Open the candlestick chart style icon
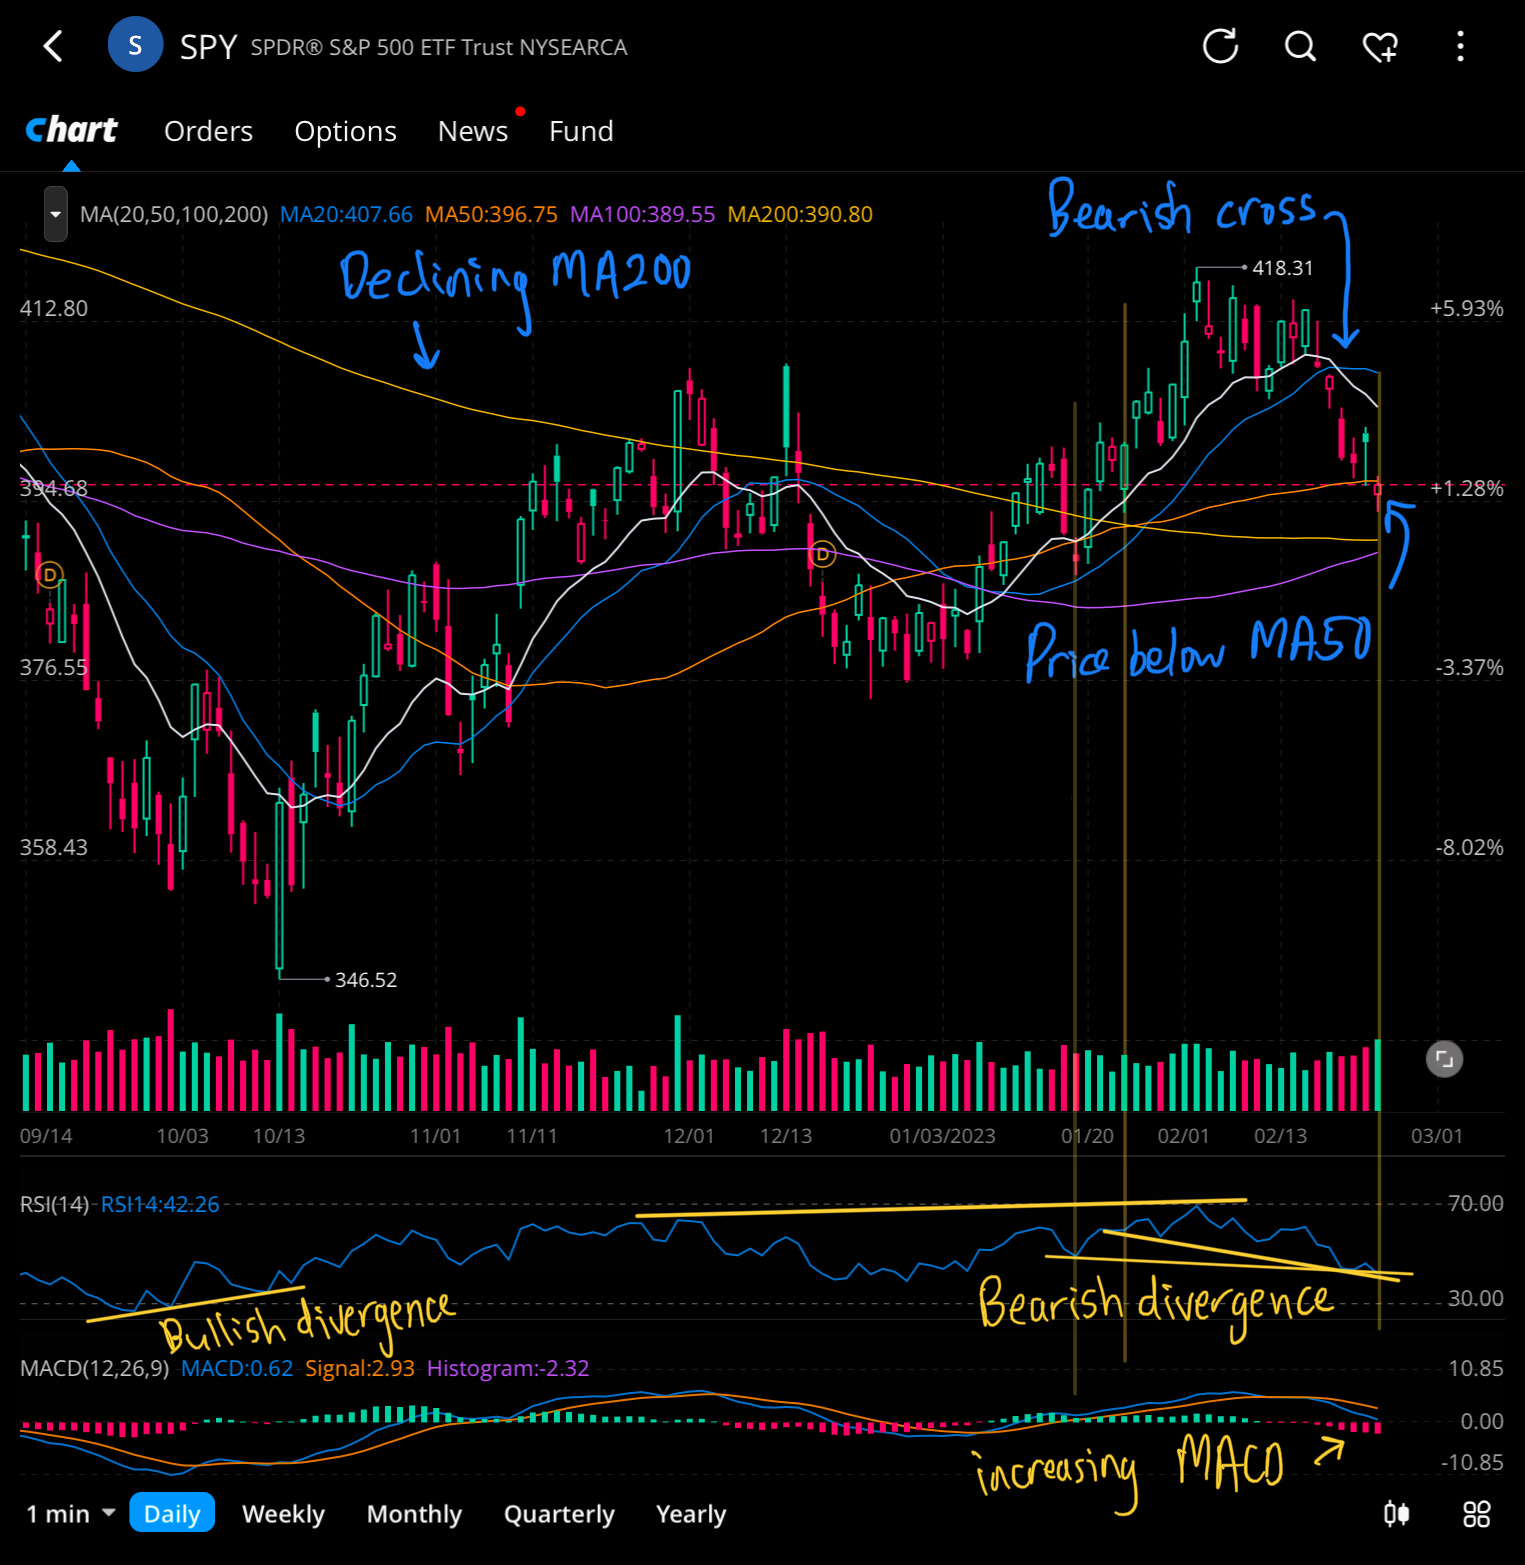1525x1565 pixels. coord(1397,1514)
